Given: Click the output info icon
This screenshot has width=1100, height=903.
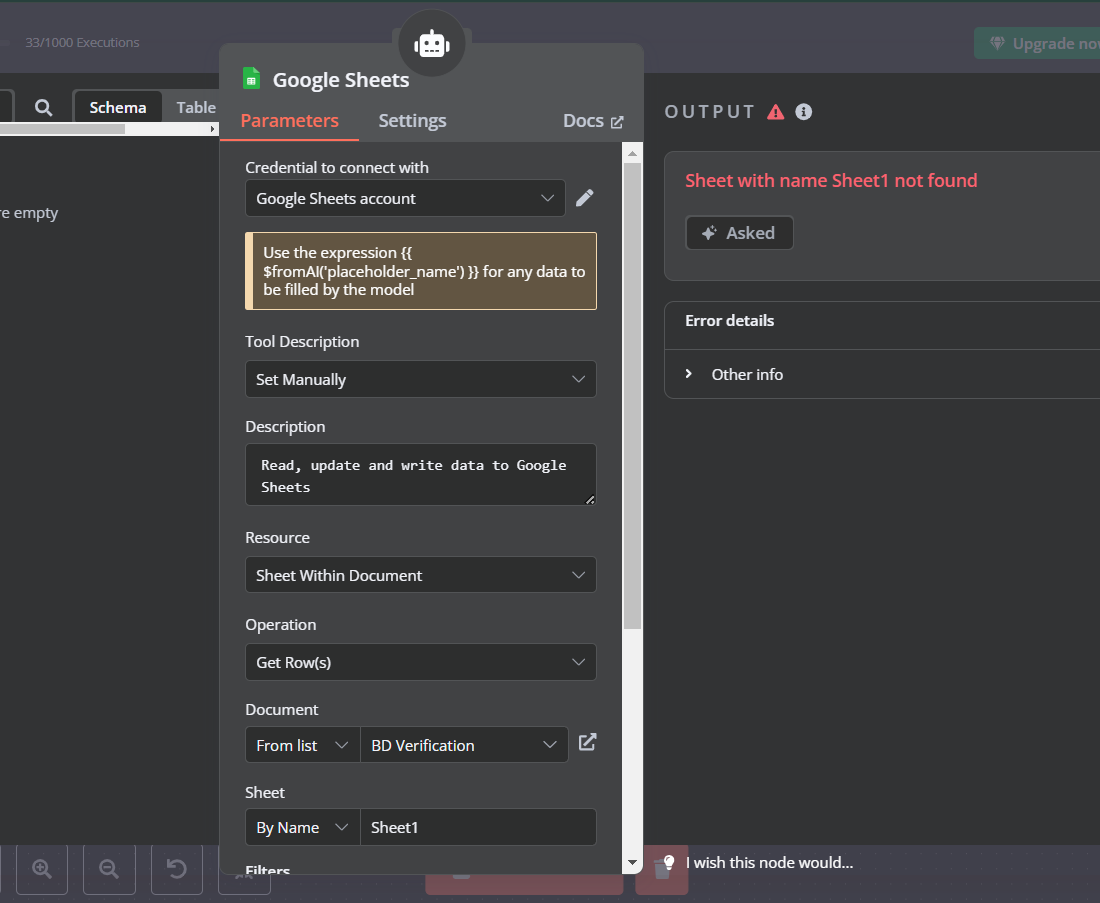Looking at the screenshot, I should (803, 112).
